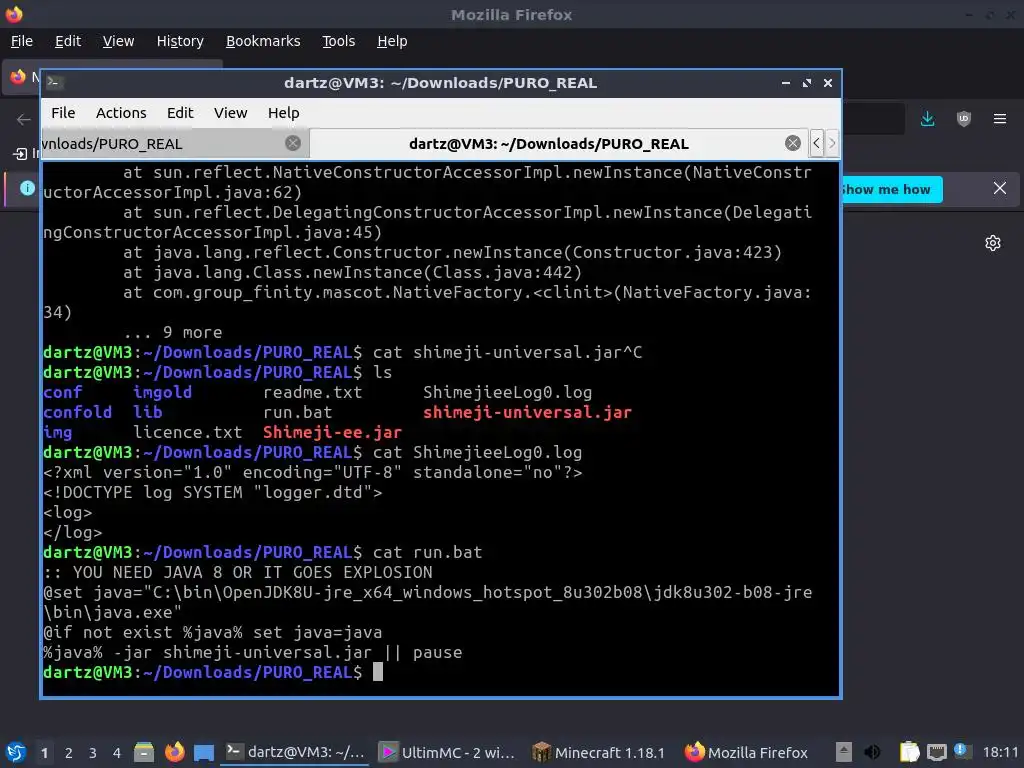The height and width of the screenshot is (768, 1024).
Task: Click the show desktop taskbar icon
Action: point(204,752)
